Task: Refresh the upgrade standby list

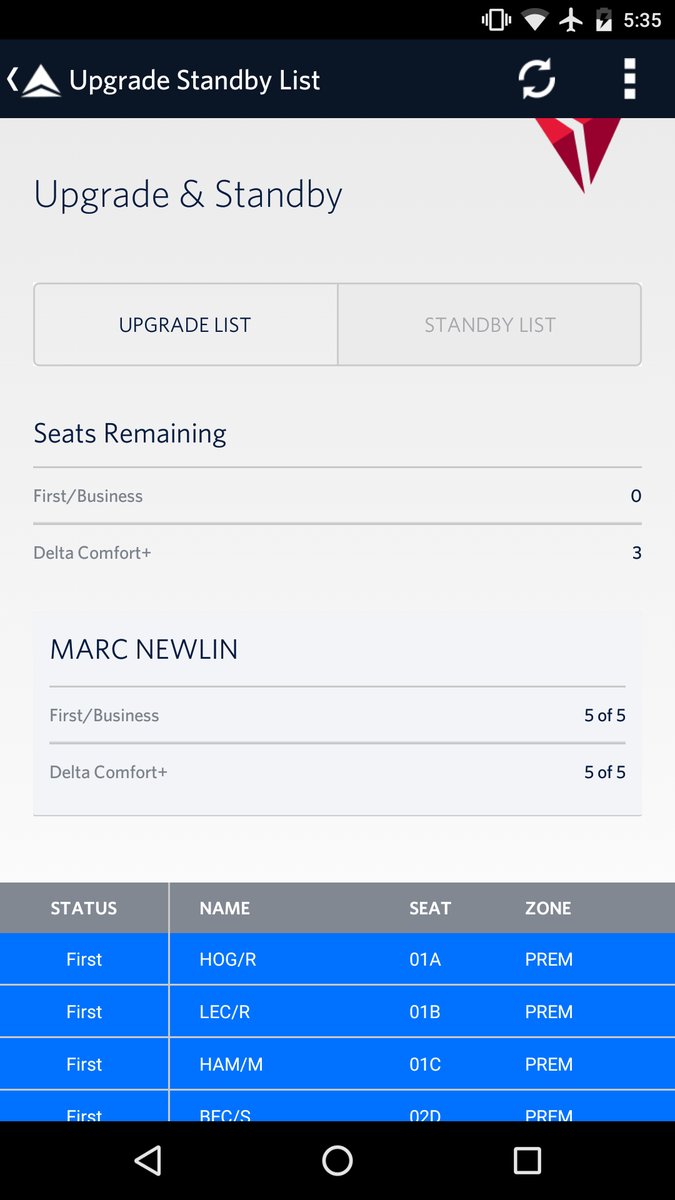Action: tap(537, 79)
